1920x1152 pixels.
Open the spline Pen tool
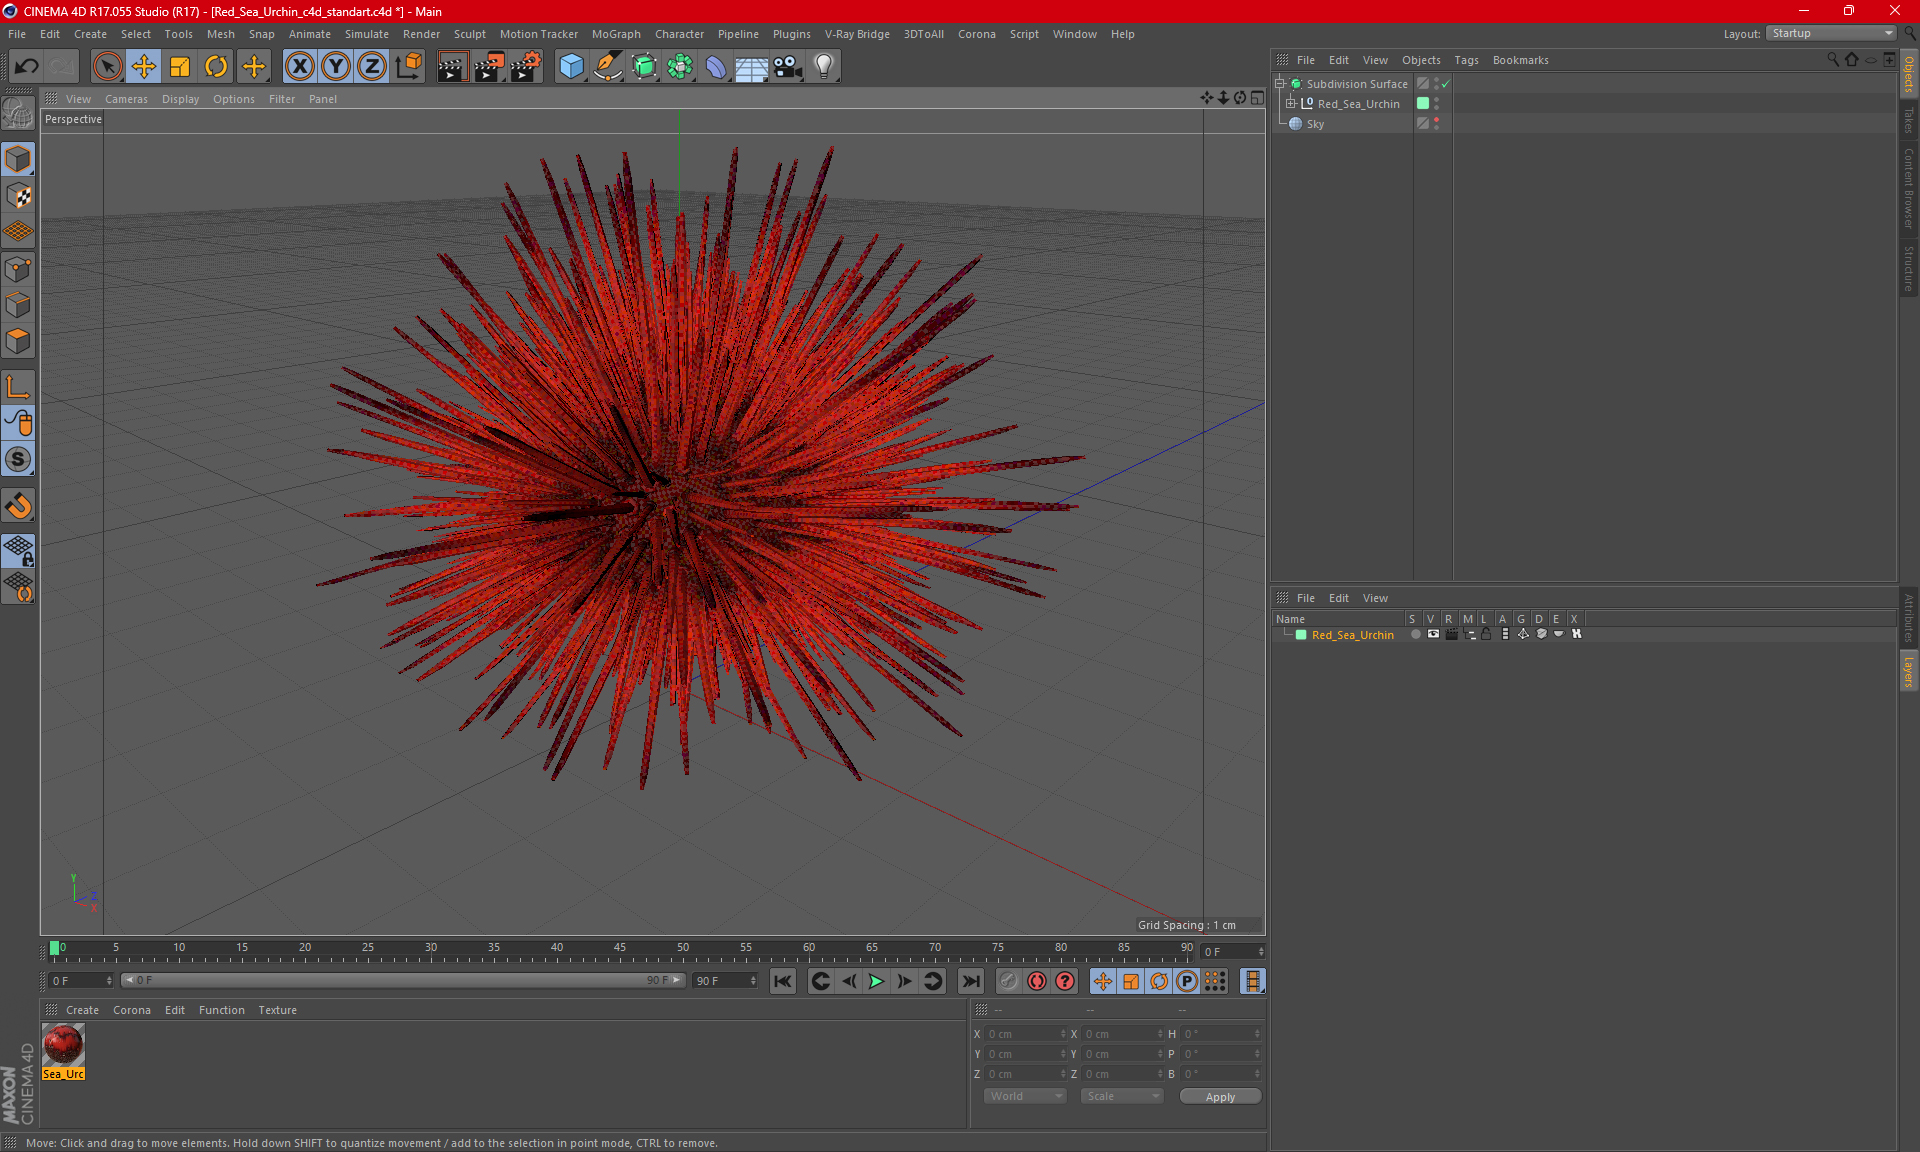(608, 67)
